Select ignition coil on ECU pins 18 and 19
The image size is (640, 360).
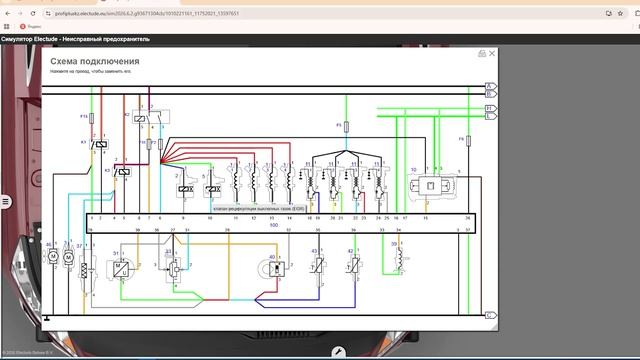tap(311, 184)
